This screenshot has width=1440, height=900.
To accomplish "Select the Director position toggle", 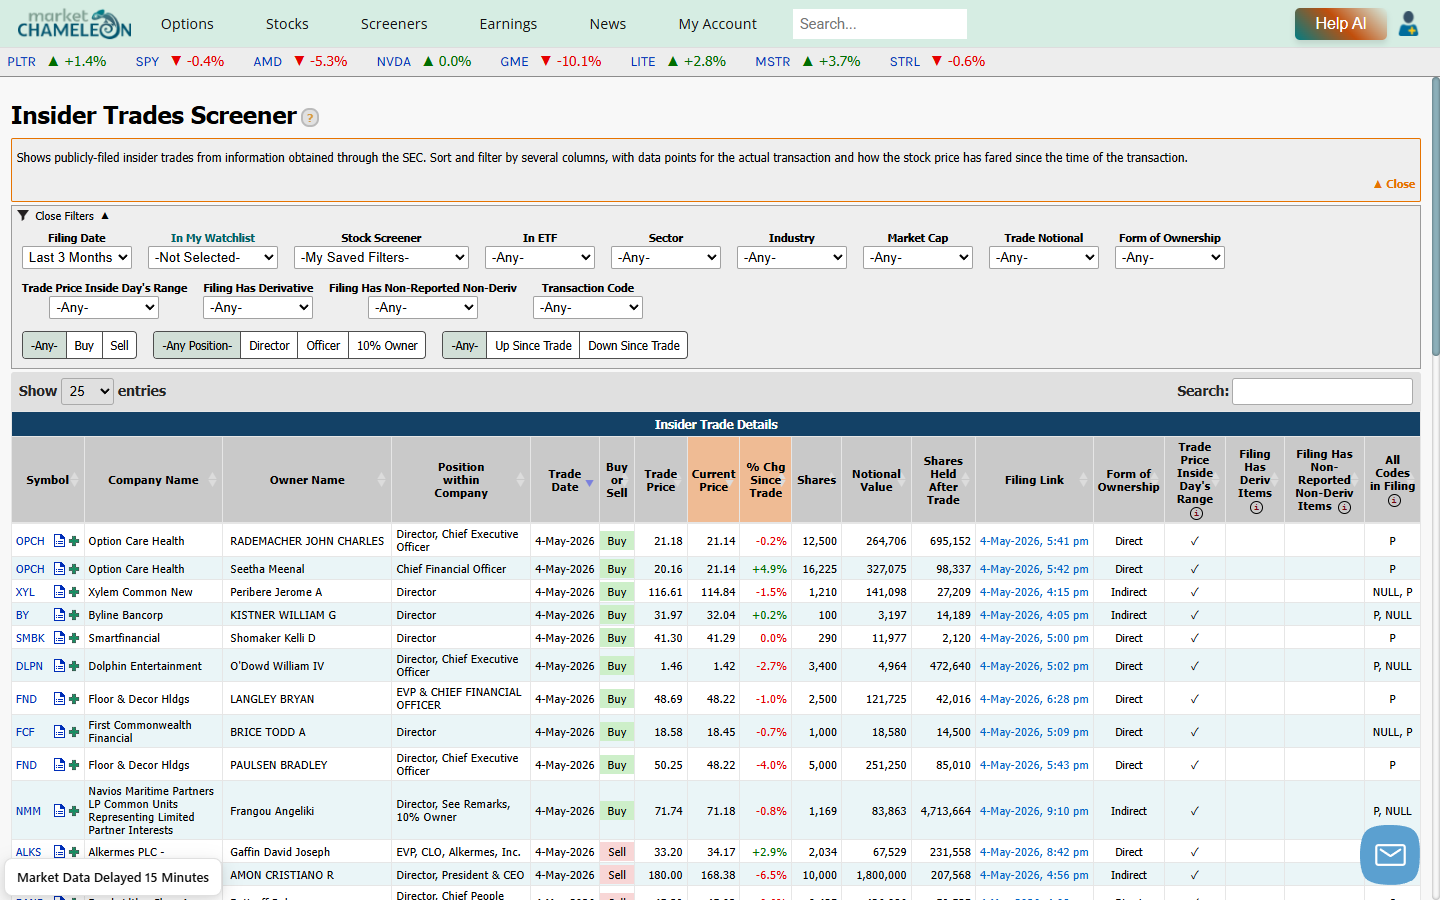I will point(269,346).
